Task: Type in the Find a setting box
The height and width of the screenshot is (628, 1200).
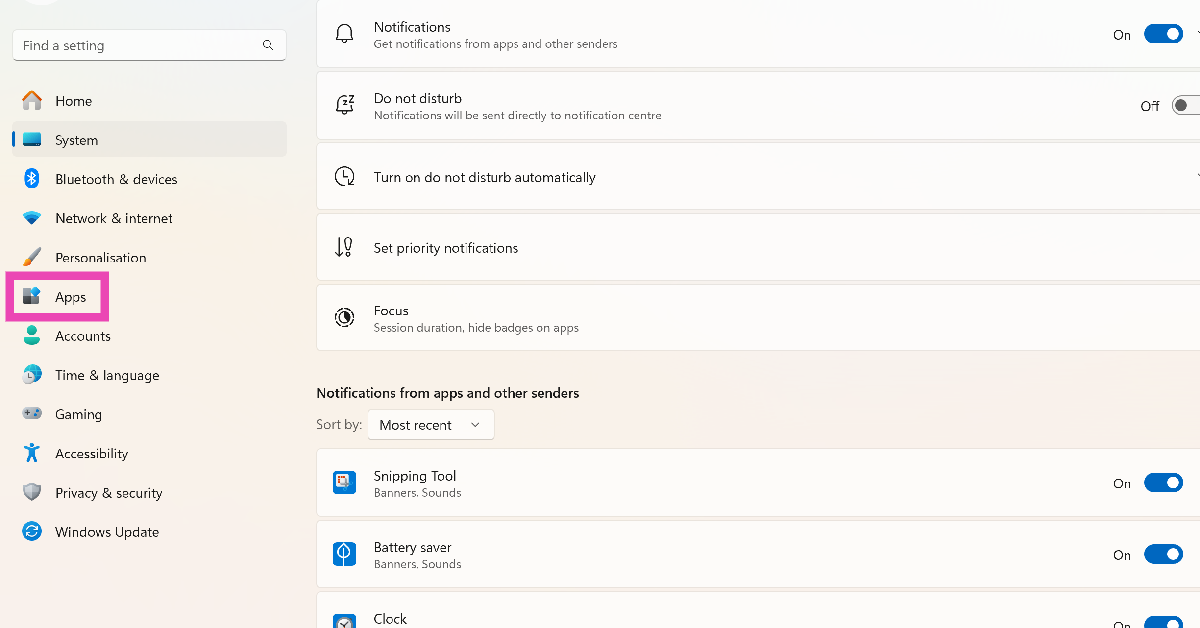Action: pyautogui.click(x=138, y=45)
